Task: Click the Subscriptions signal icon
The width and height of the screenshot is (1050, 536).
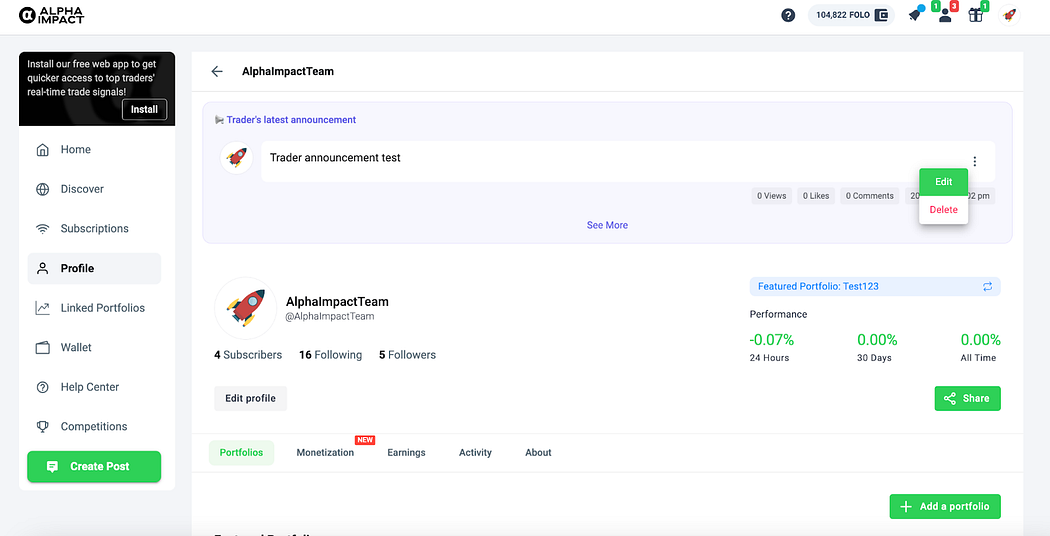Action: [x=42, y=228]
